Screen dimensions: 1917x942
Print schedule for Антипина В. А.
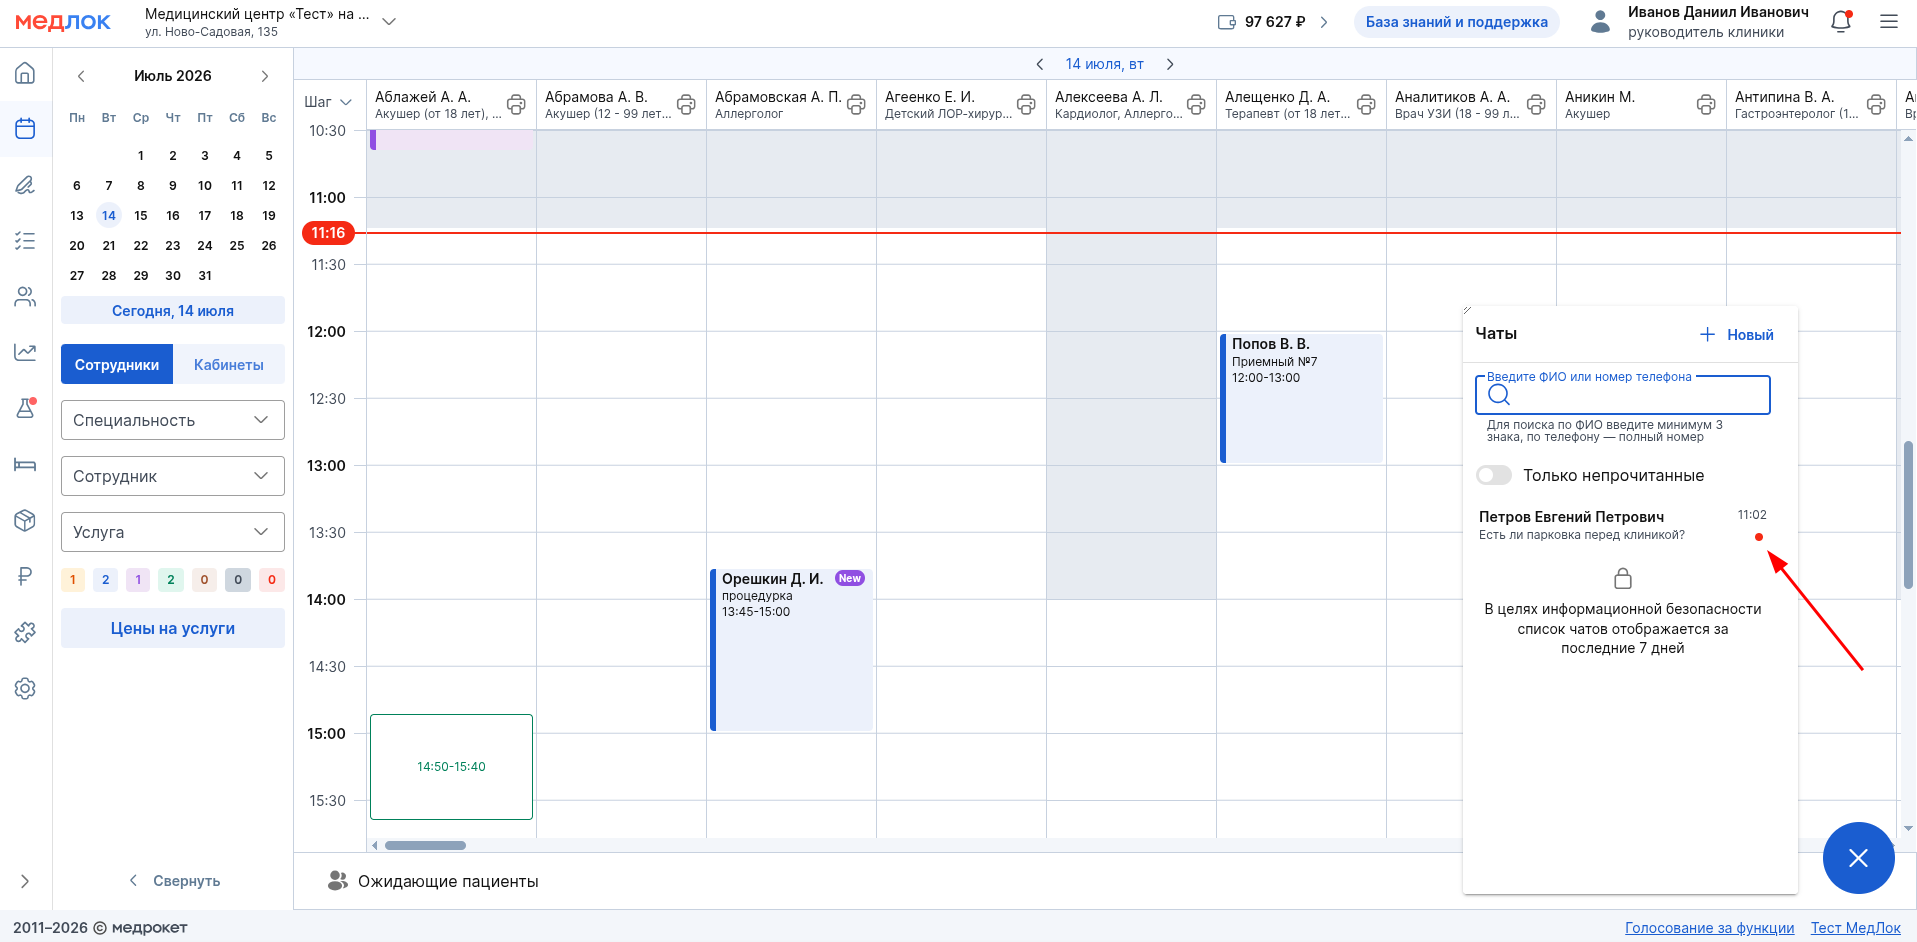(1876, 104)
